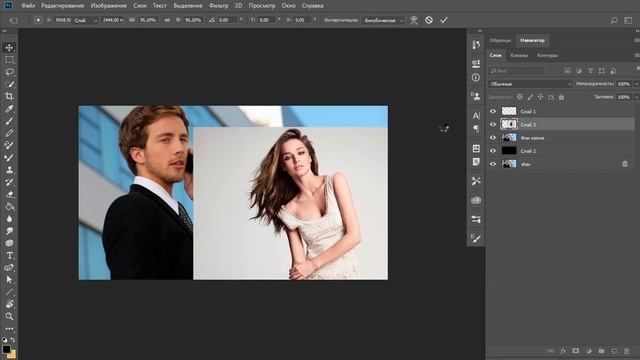The image size is (640, 360).
Task: Hide layer Слой 2
Action: click(x=493, y=151)
